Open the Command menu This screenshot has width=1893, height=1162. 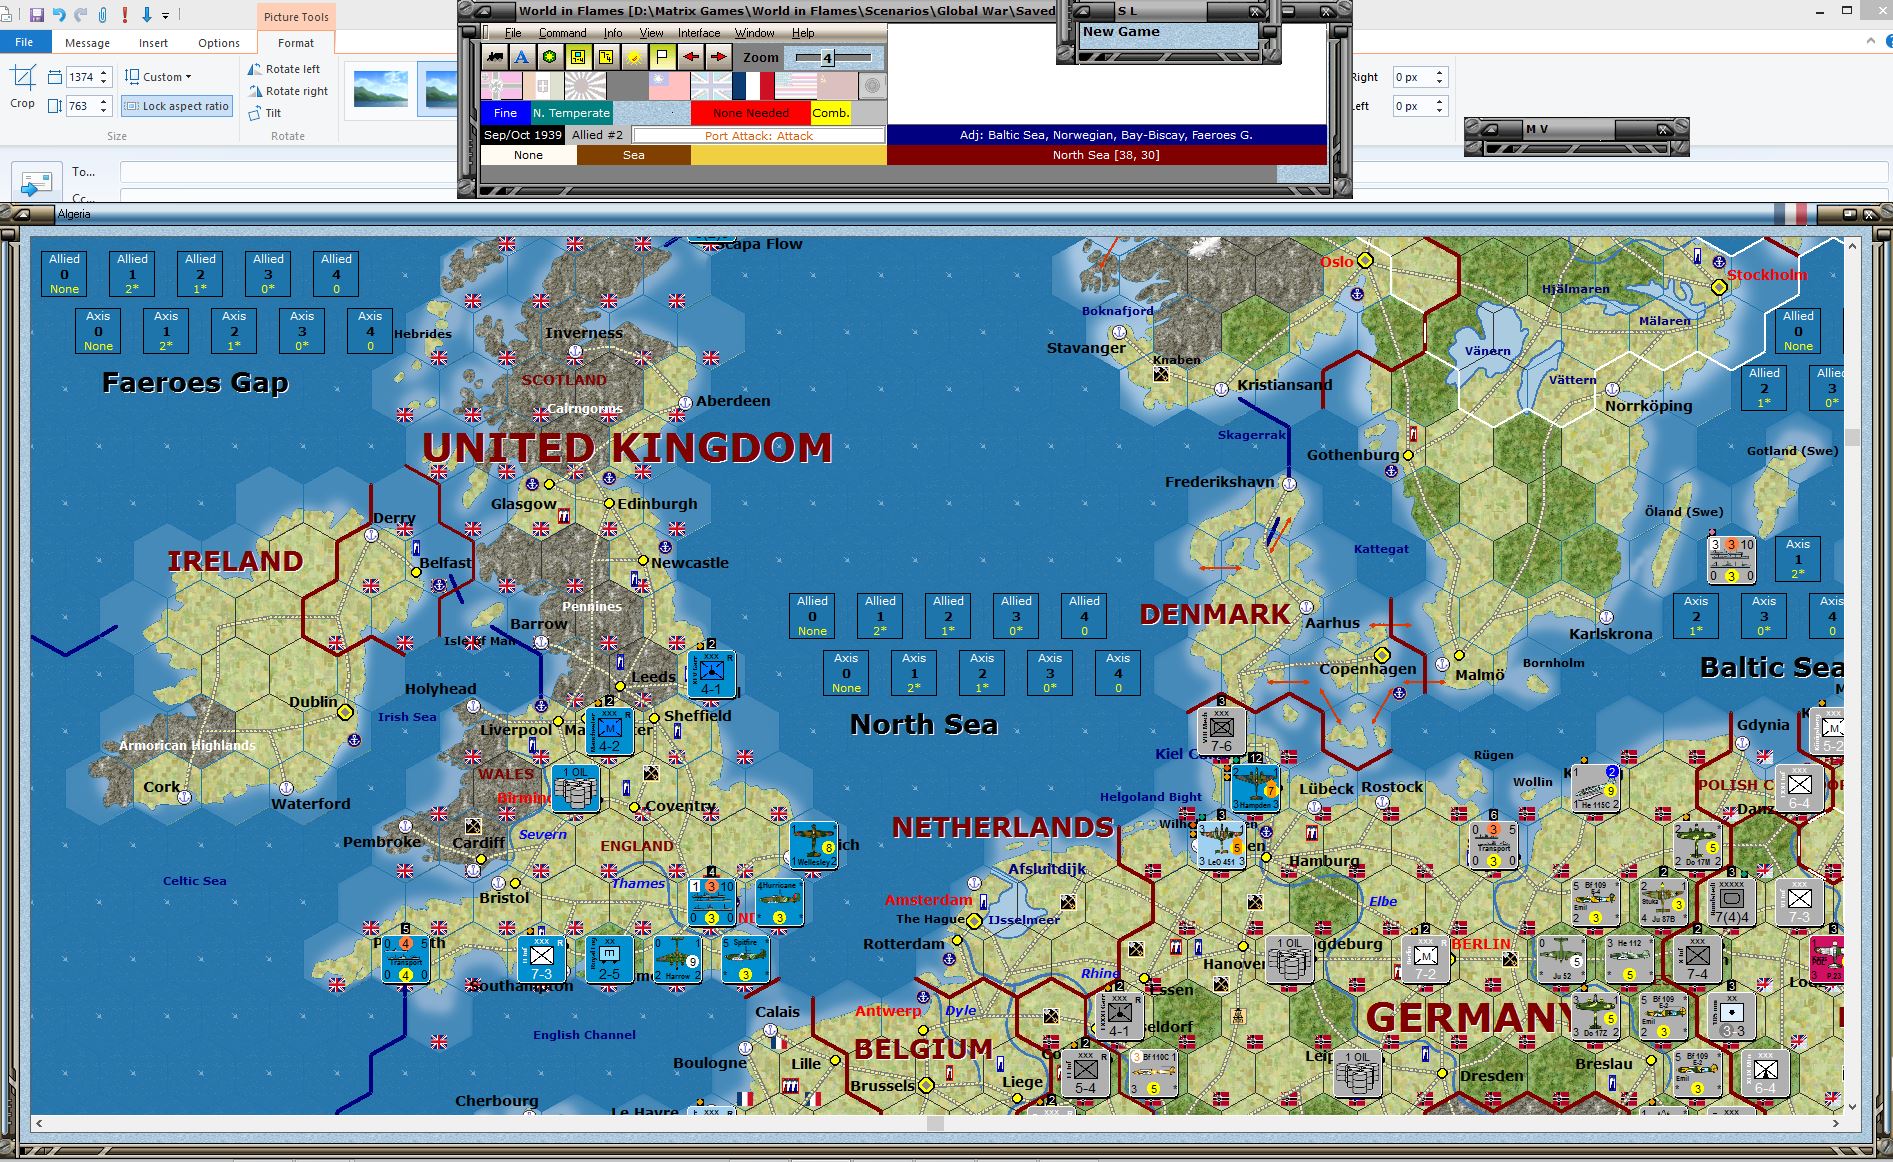562,33
